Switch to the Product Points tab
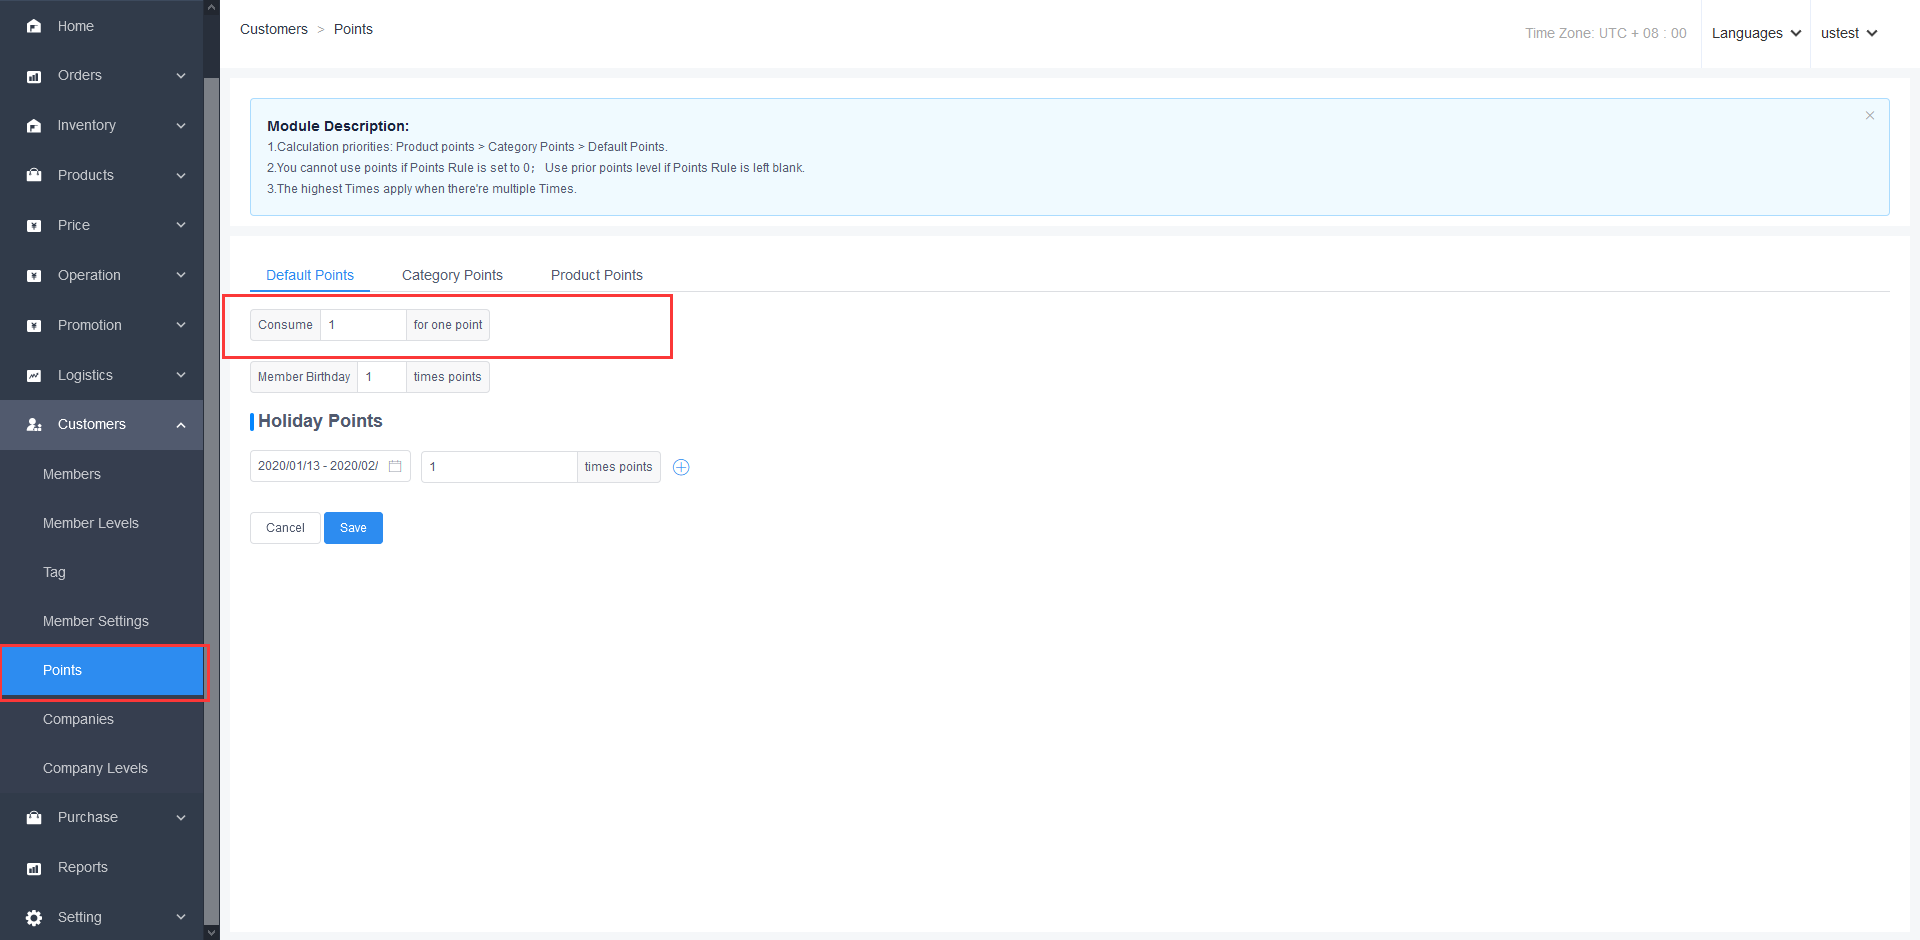 click(x=596, y=275)
